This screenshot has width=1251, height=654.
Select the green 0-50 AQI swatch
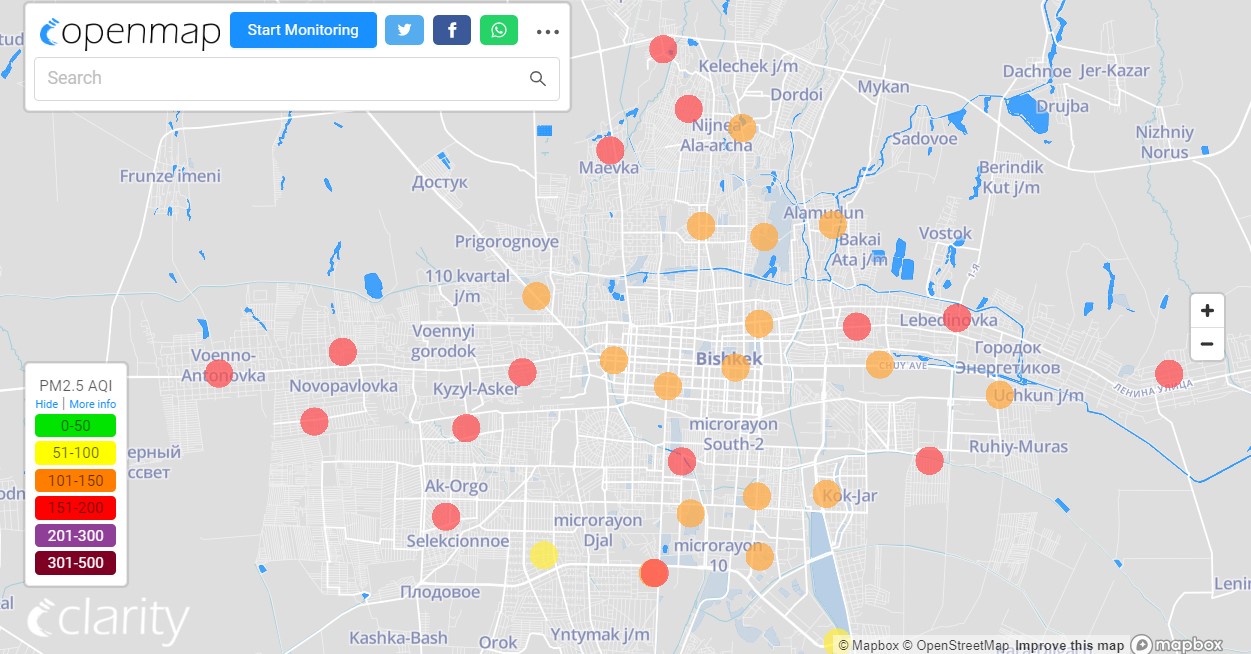[x=76, y=426]
